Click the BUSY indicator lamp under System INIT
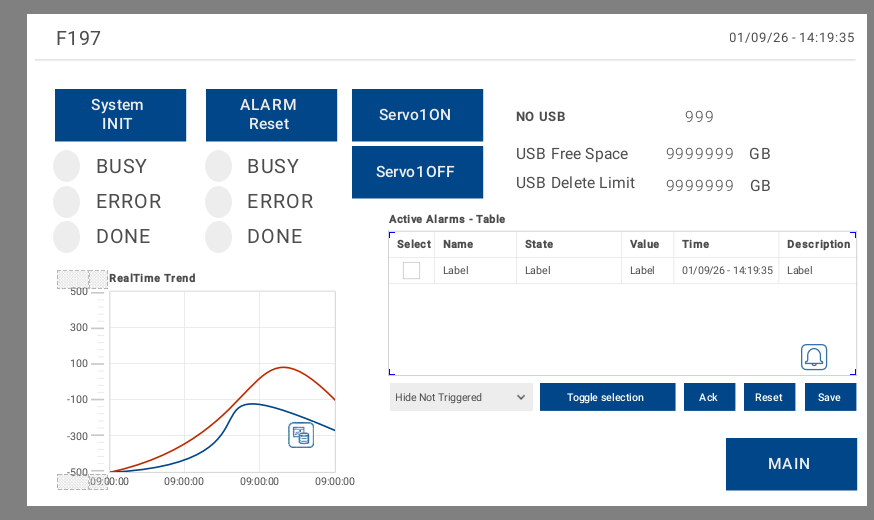Screen dimensions: 874x520 [67, 166]
